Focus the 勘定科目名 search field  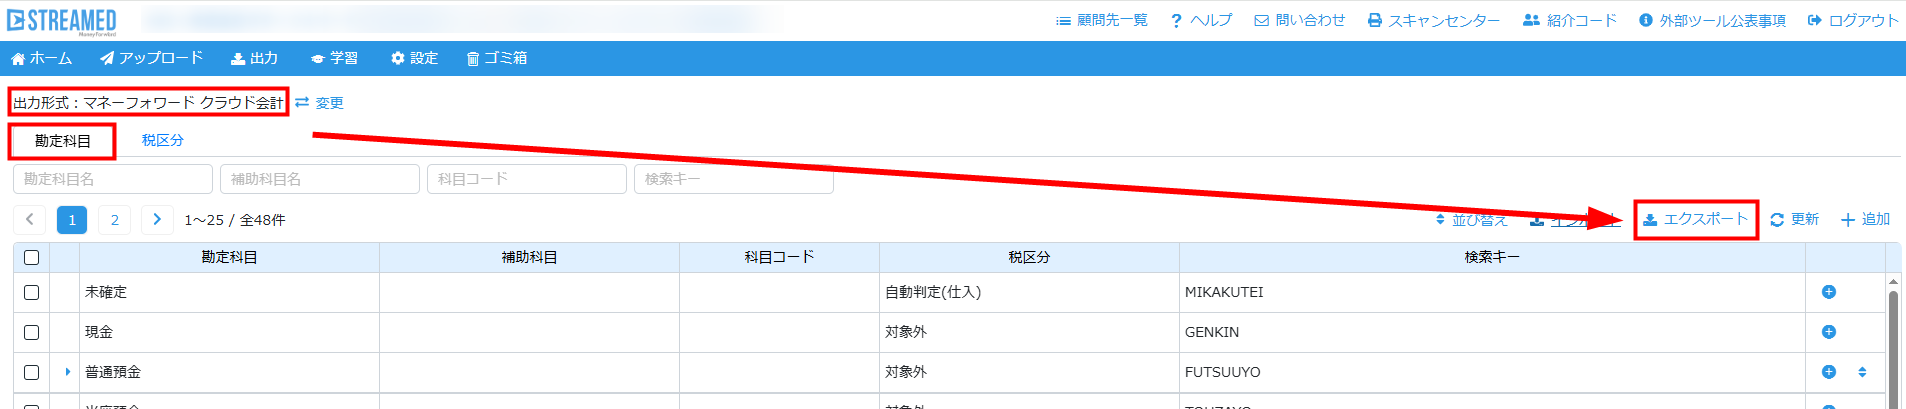coord(113,179)
